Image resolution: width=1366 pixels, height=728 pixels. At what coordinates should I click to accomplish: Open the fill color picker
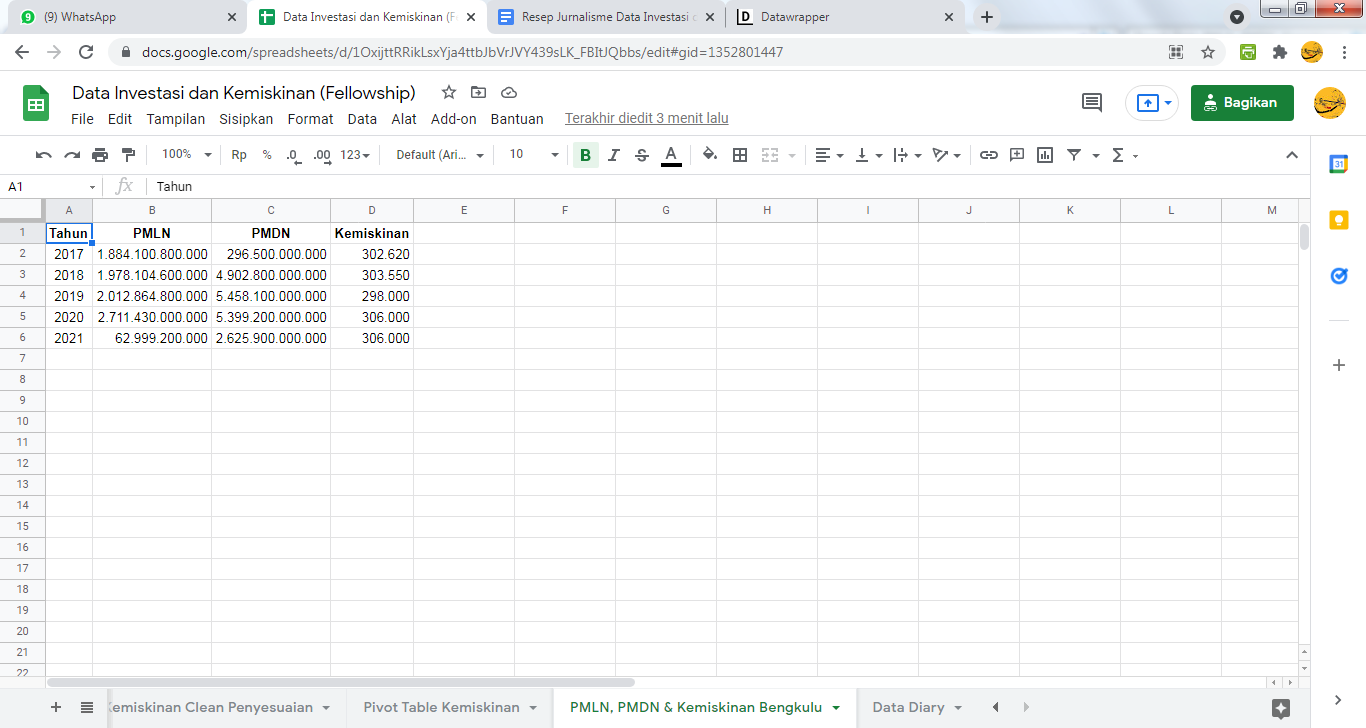click(710, 155)
